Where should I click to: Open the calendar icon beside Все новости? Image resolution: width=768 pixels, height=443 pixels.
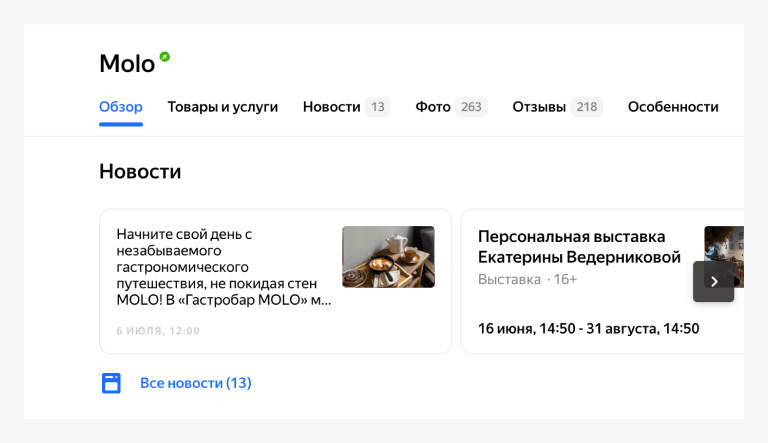[111, 383]
